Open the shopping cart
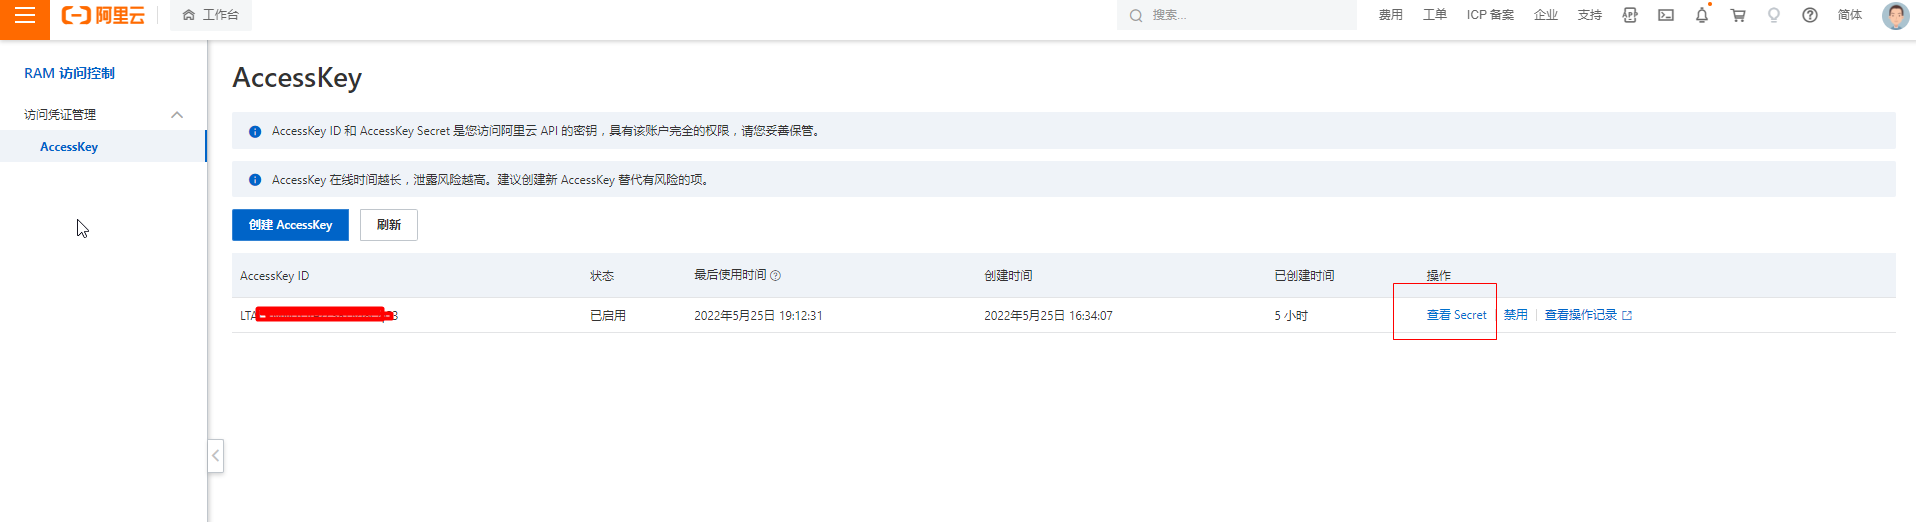The width and height of the screenshot is (1916, 522). 1738,15
